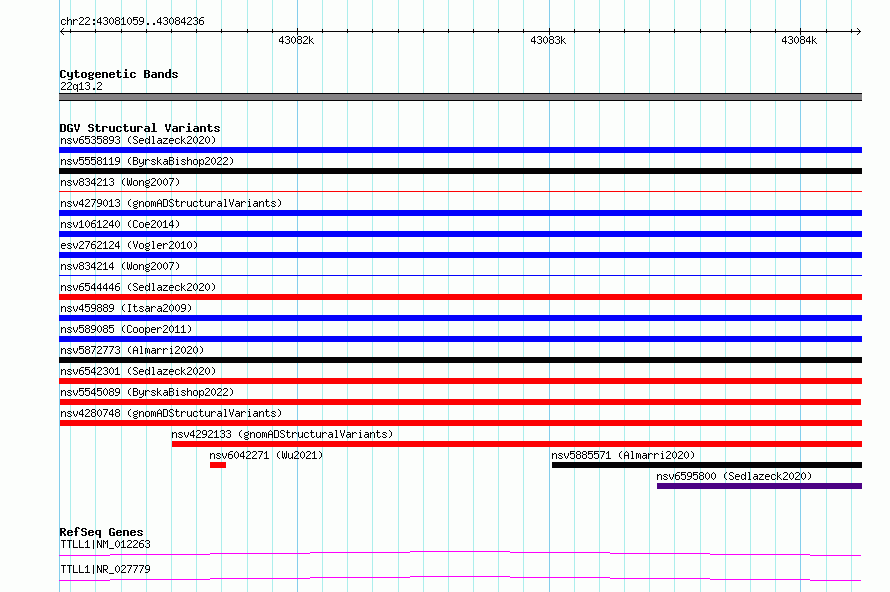Select nsv589085 (Cooper2011) label
The image size is (890, 592).
point(126,329)
